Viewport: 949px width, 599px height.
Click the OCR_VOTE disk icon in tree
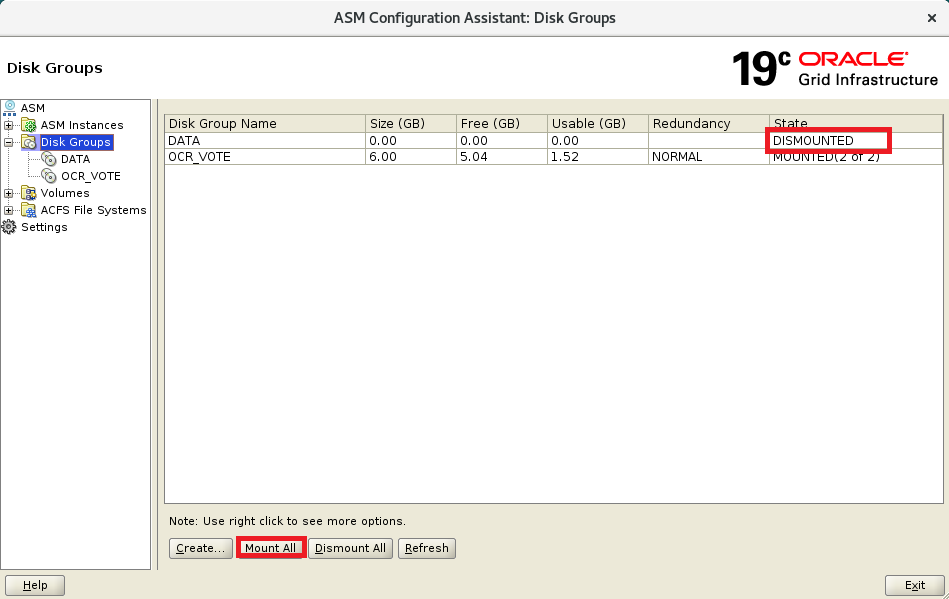(49, 176)
